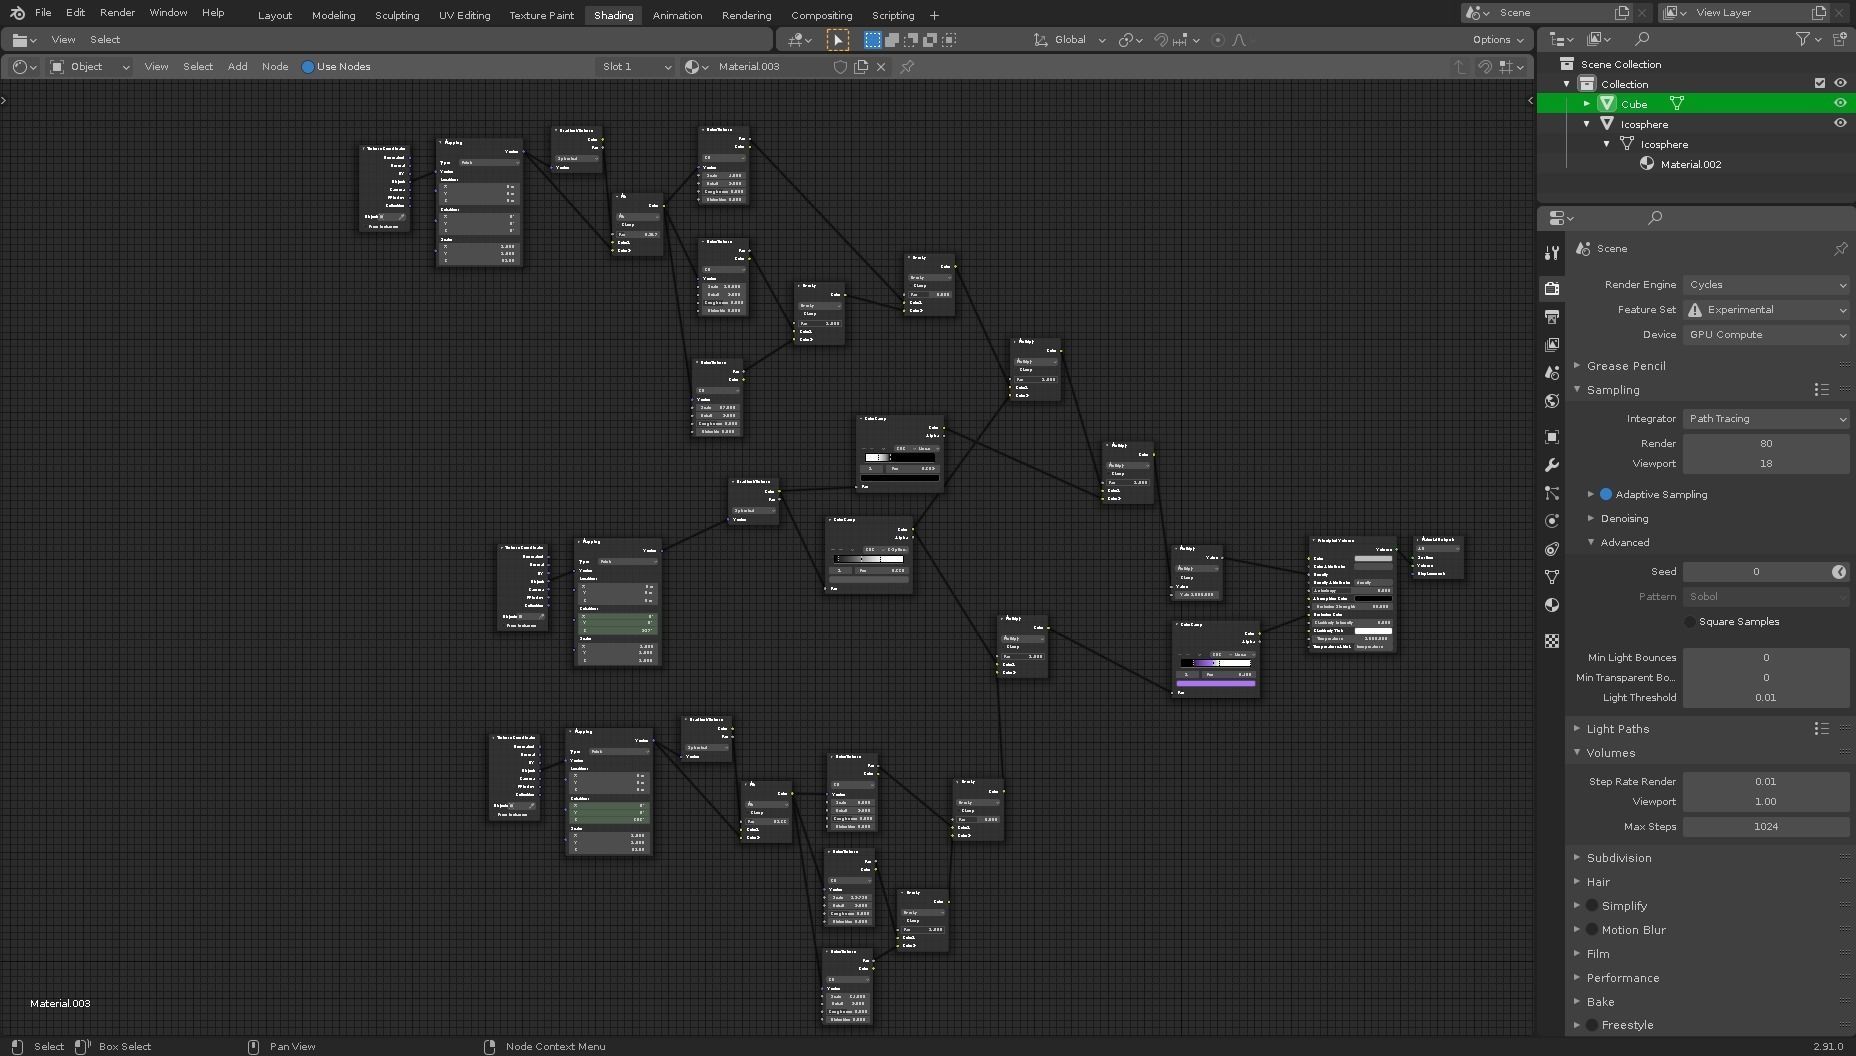This screenshot has width=1856, height=1056.
Task: Click the purple color ramp swatch
Action: (x=1216, y=684)
